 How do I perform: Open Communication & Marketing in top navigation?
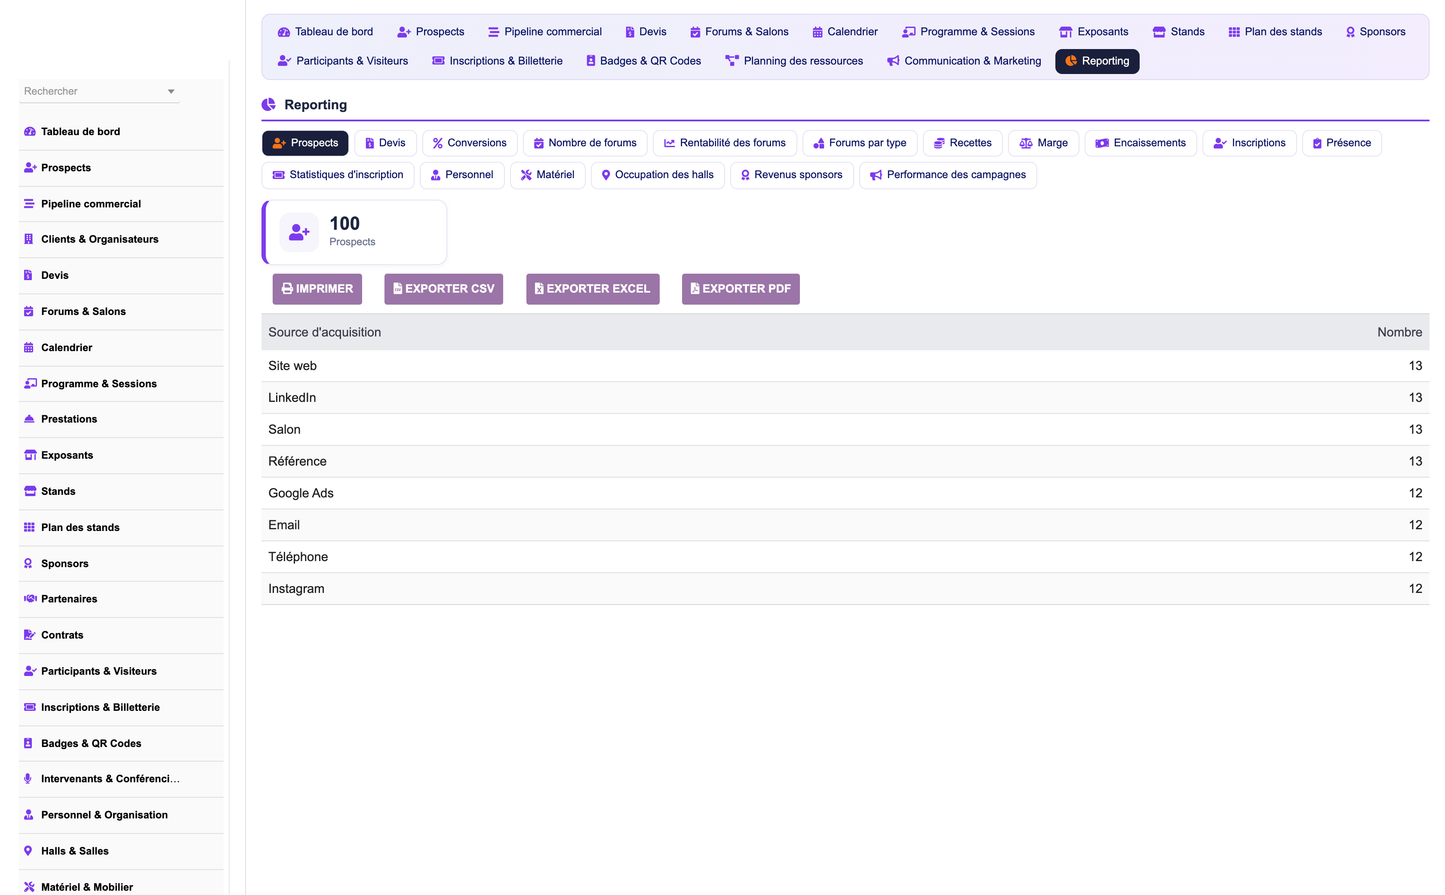pos(964,61)
